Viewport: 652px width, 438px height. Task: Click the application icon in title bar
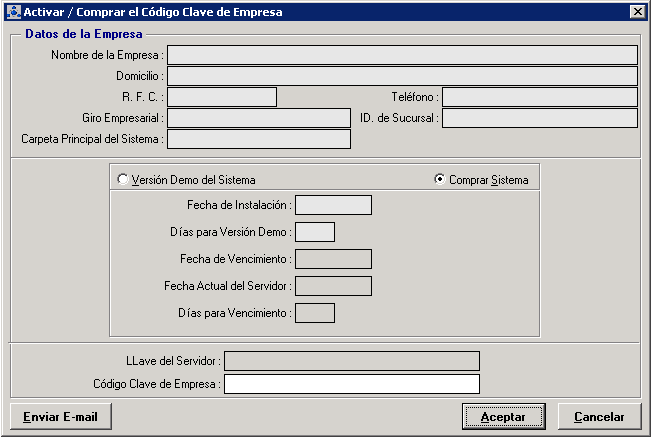pyautogui.click(x=13, y=12)
